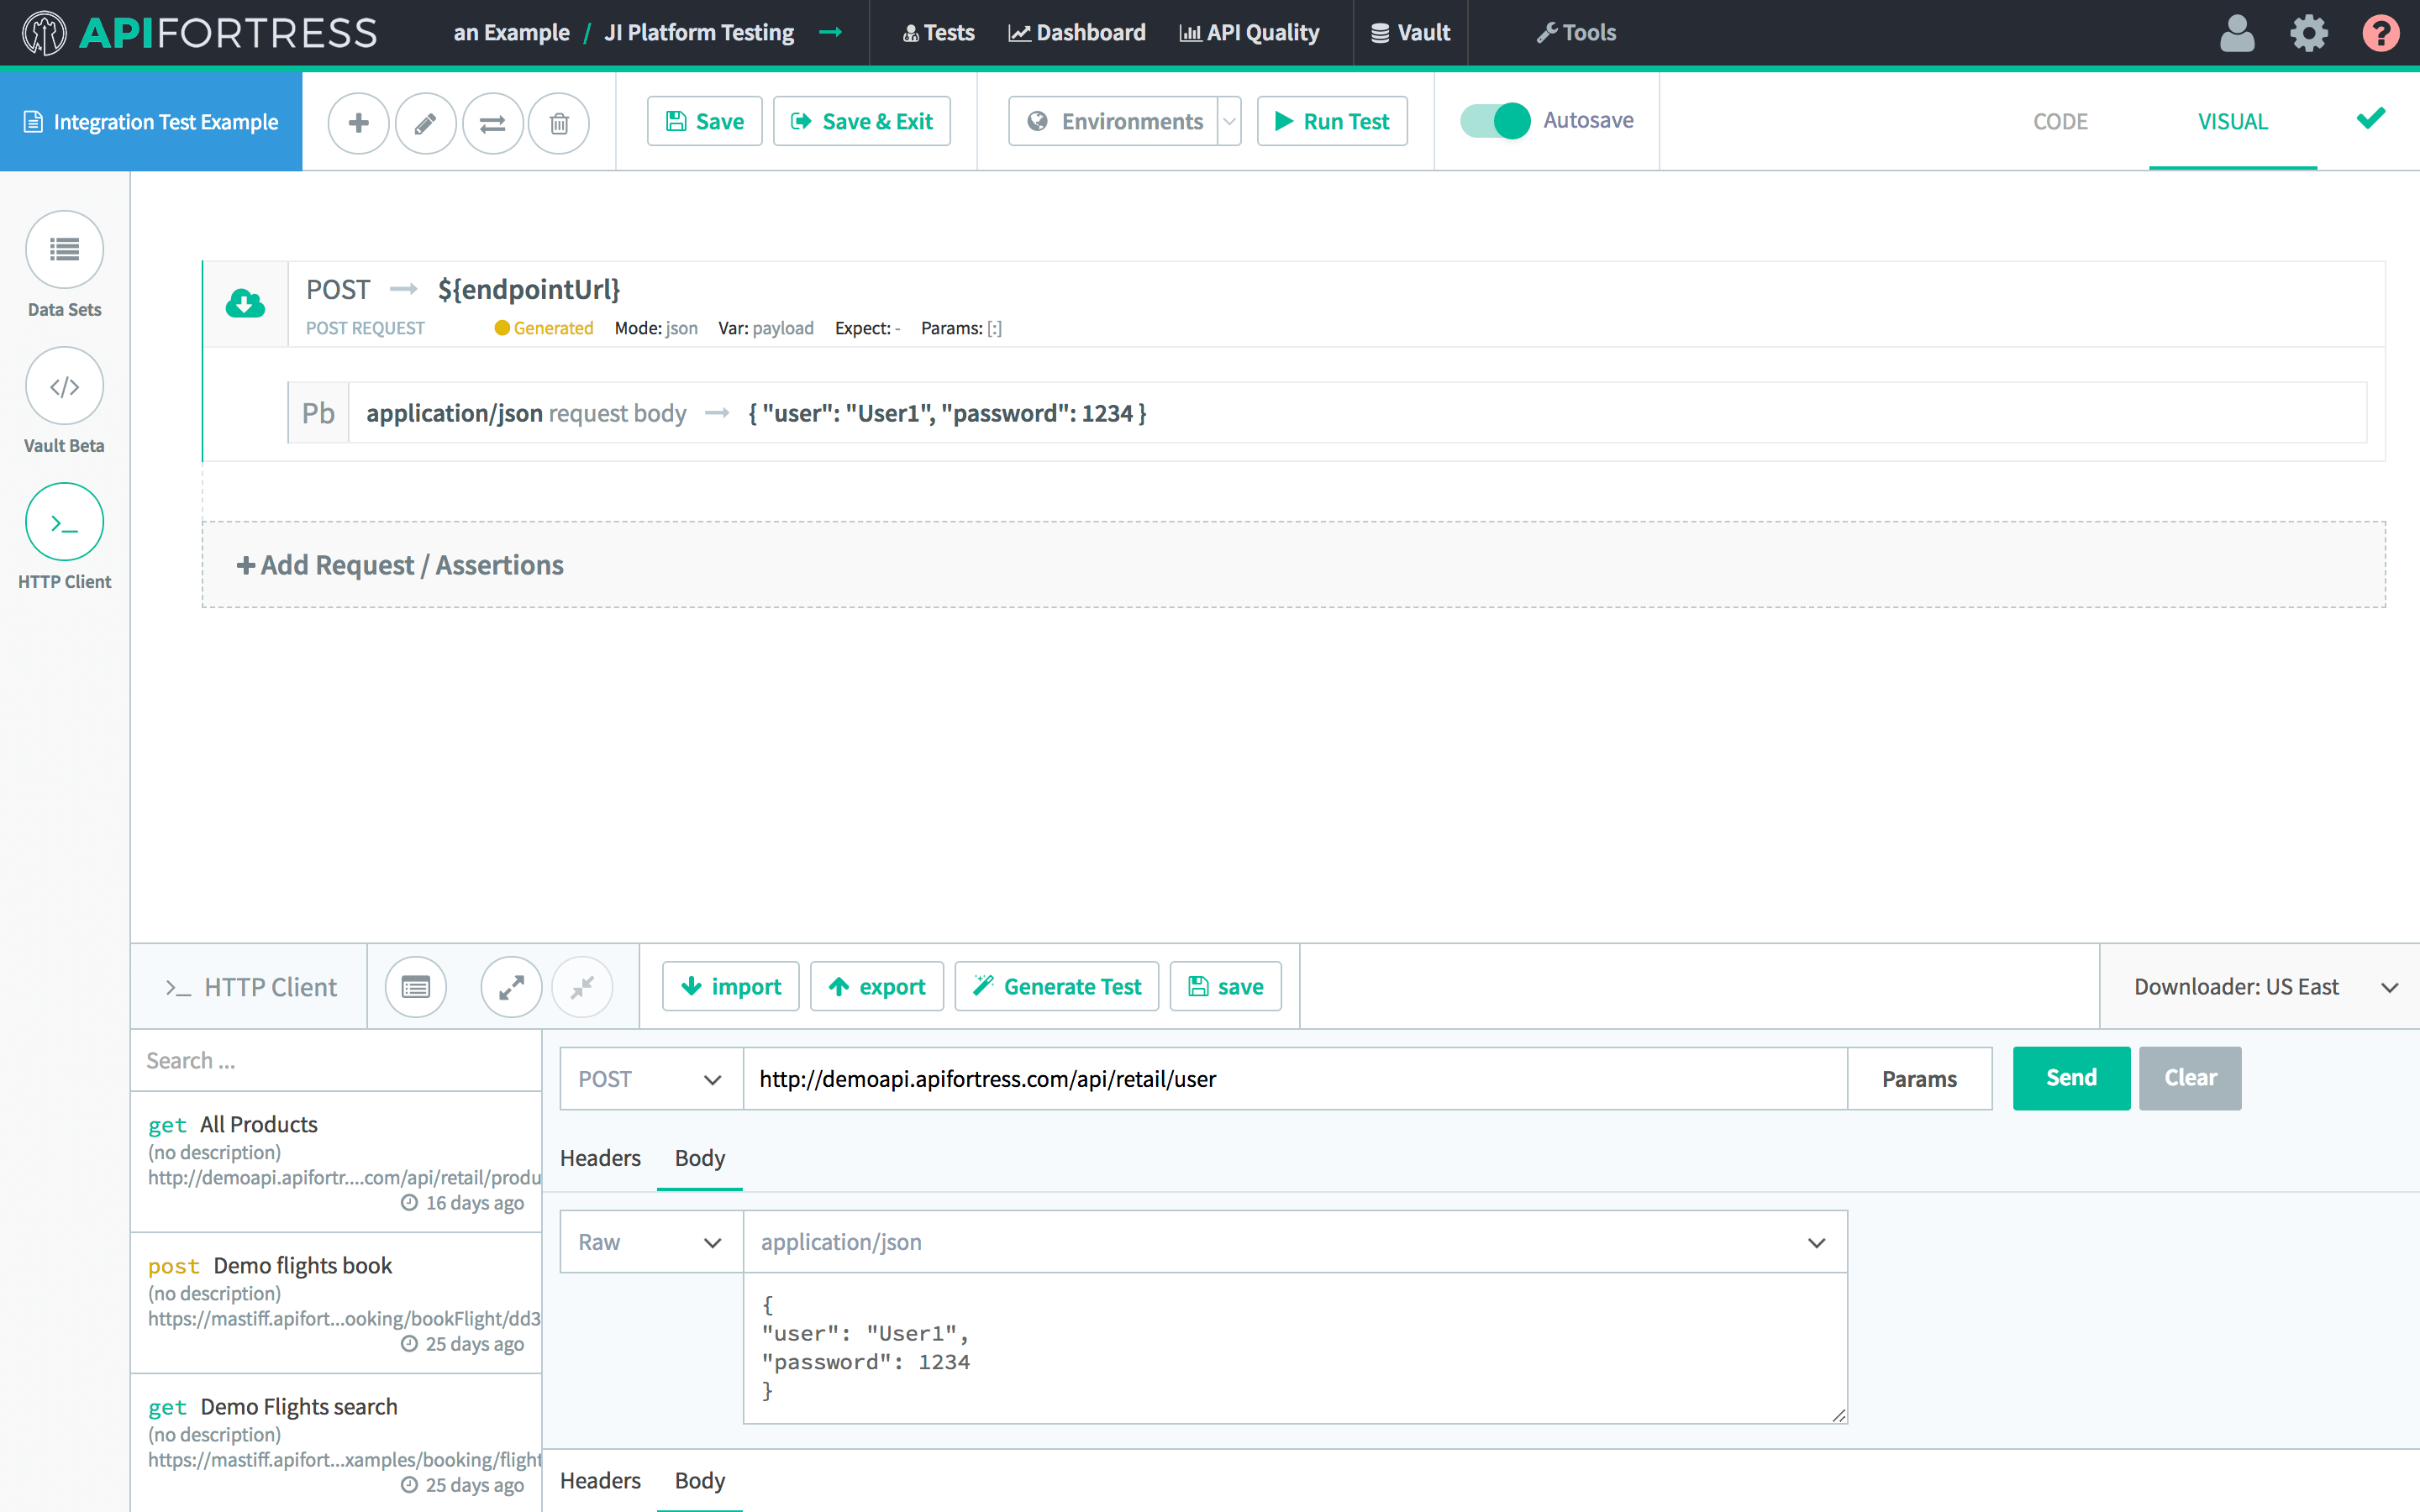2420x1512 pixels.
Task: Click the Generate Test button
Action: 1057,987
